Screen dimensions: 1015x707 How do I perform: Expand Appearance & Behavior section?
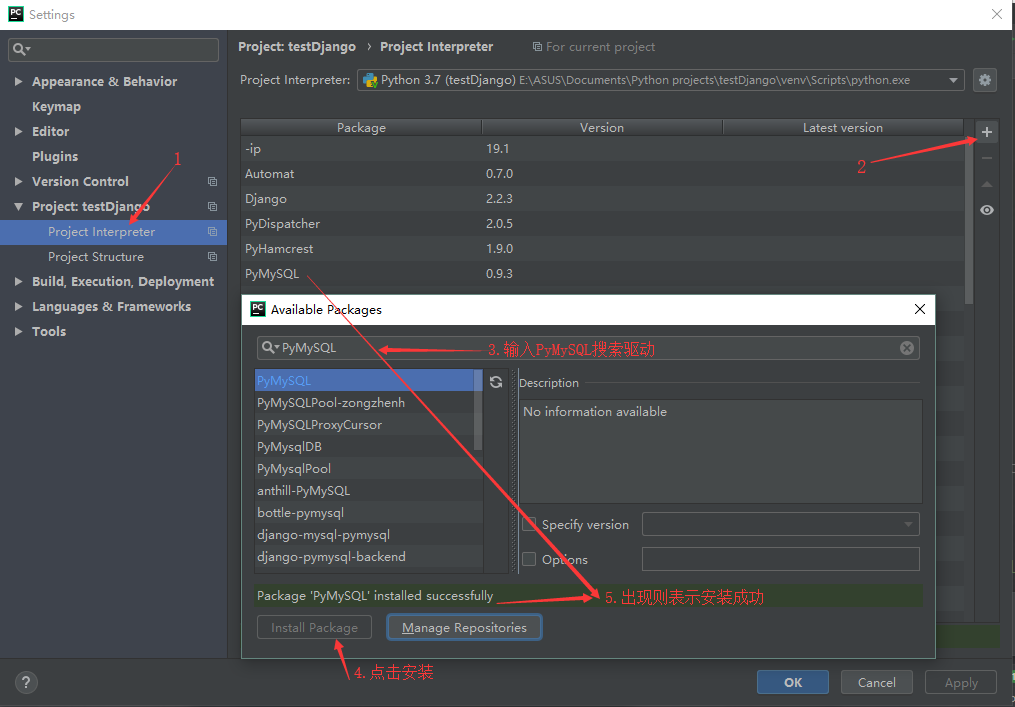(19, 82)
